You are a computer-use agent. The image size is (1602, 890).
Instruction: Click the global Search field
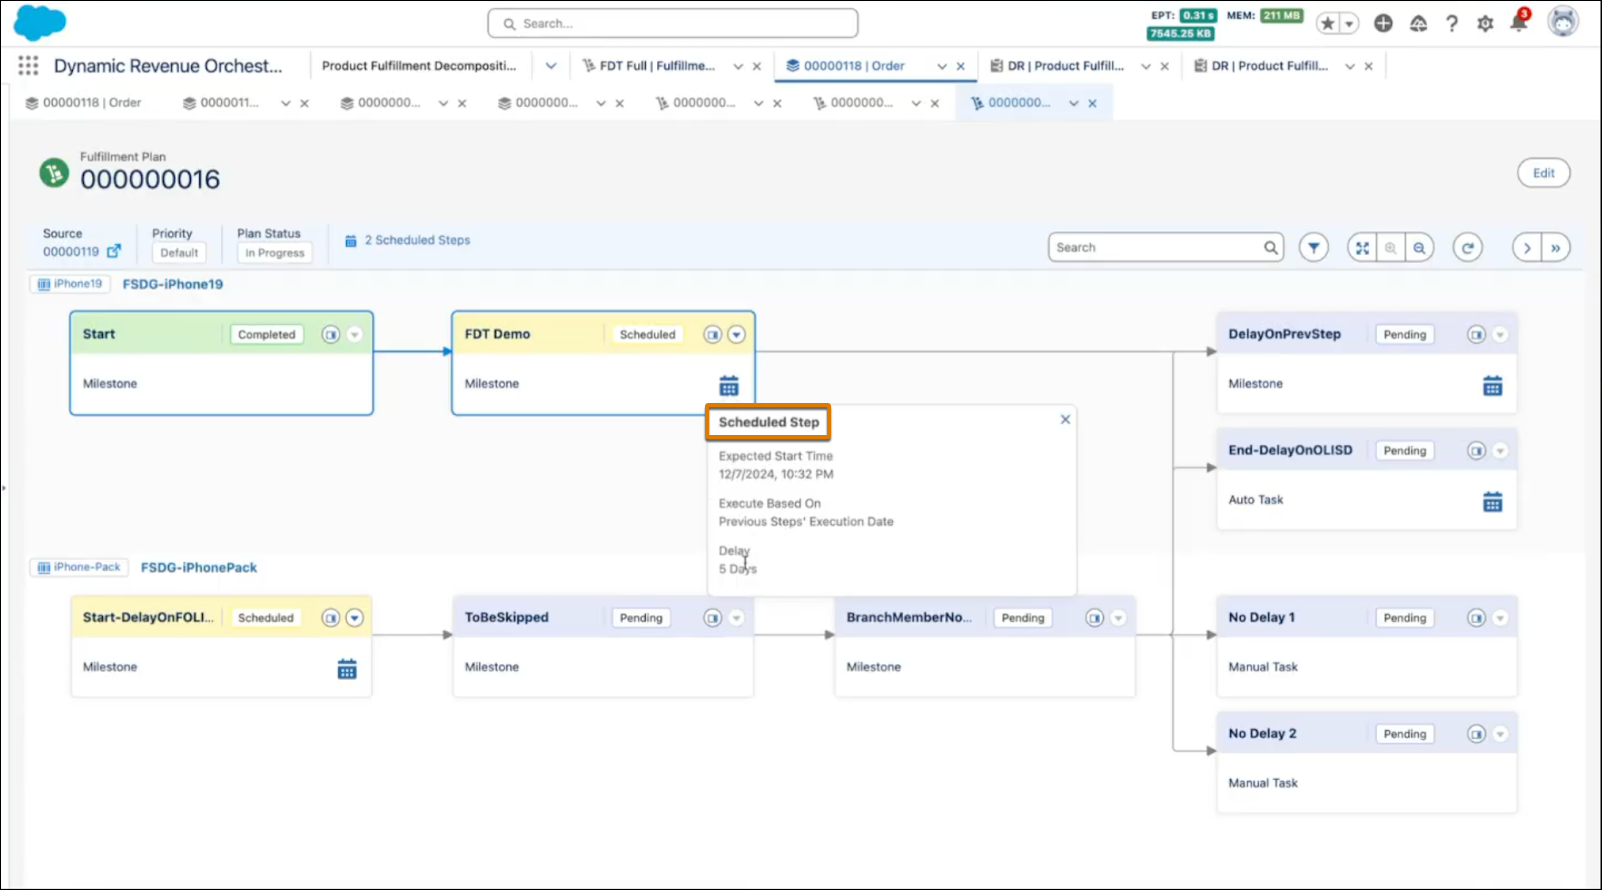point(673,23)
